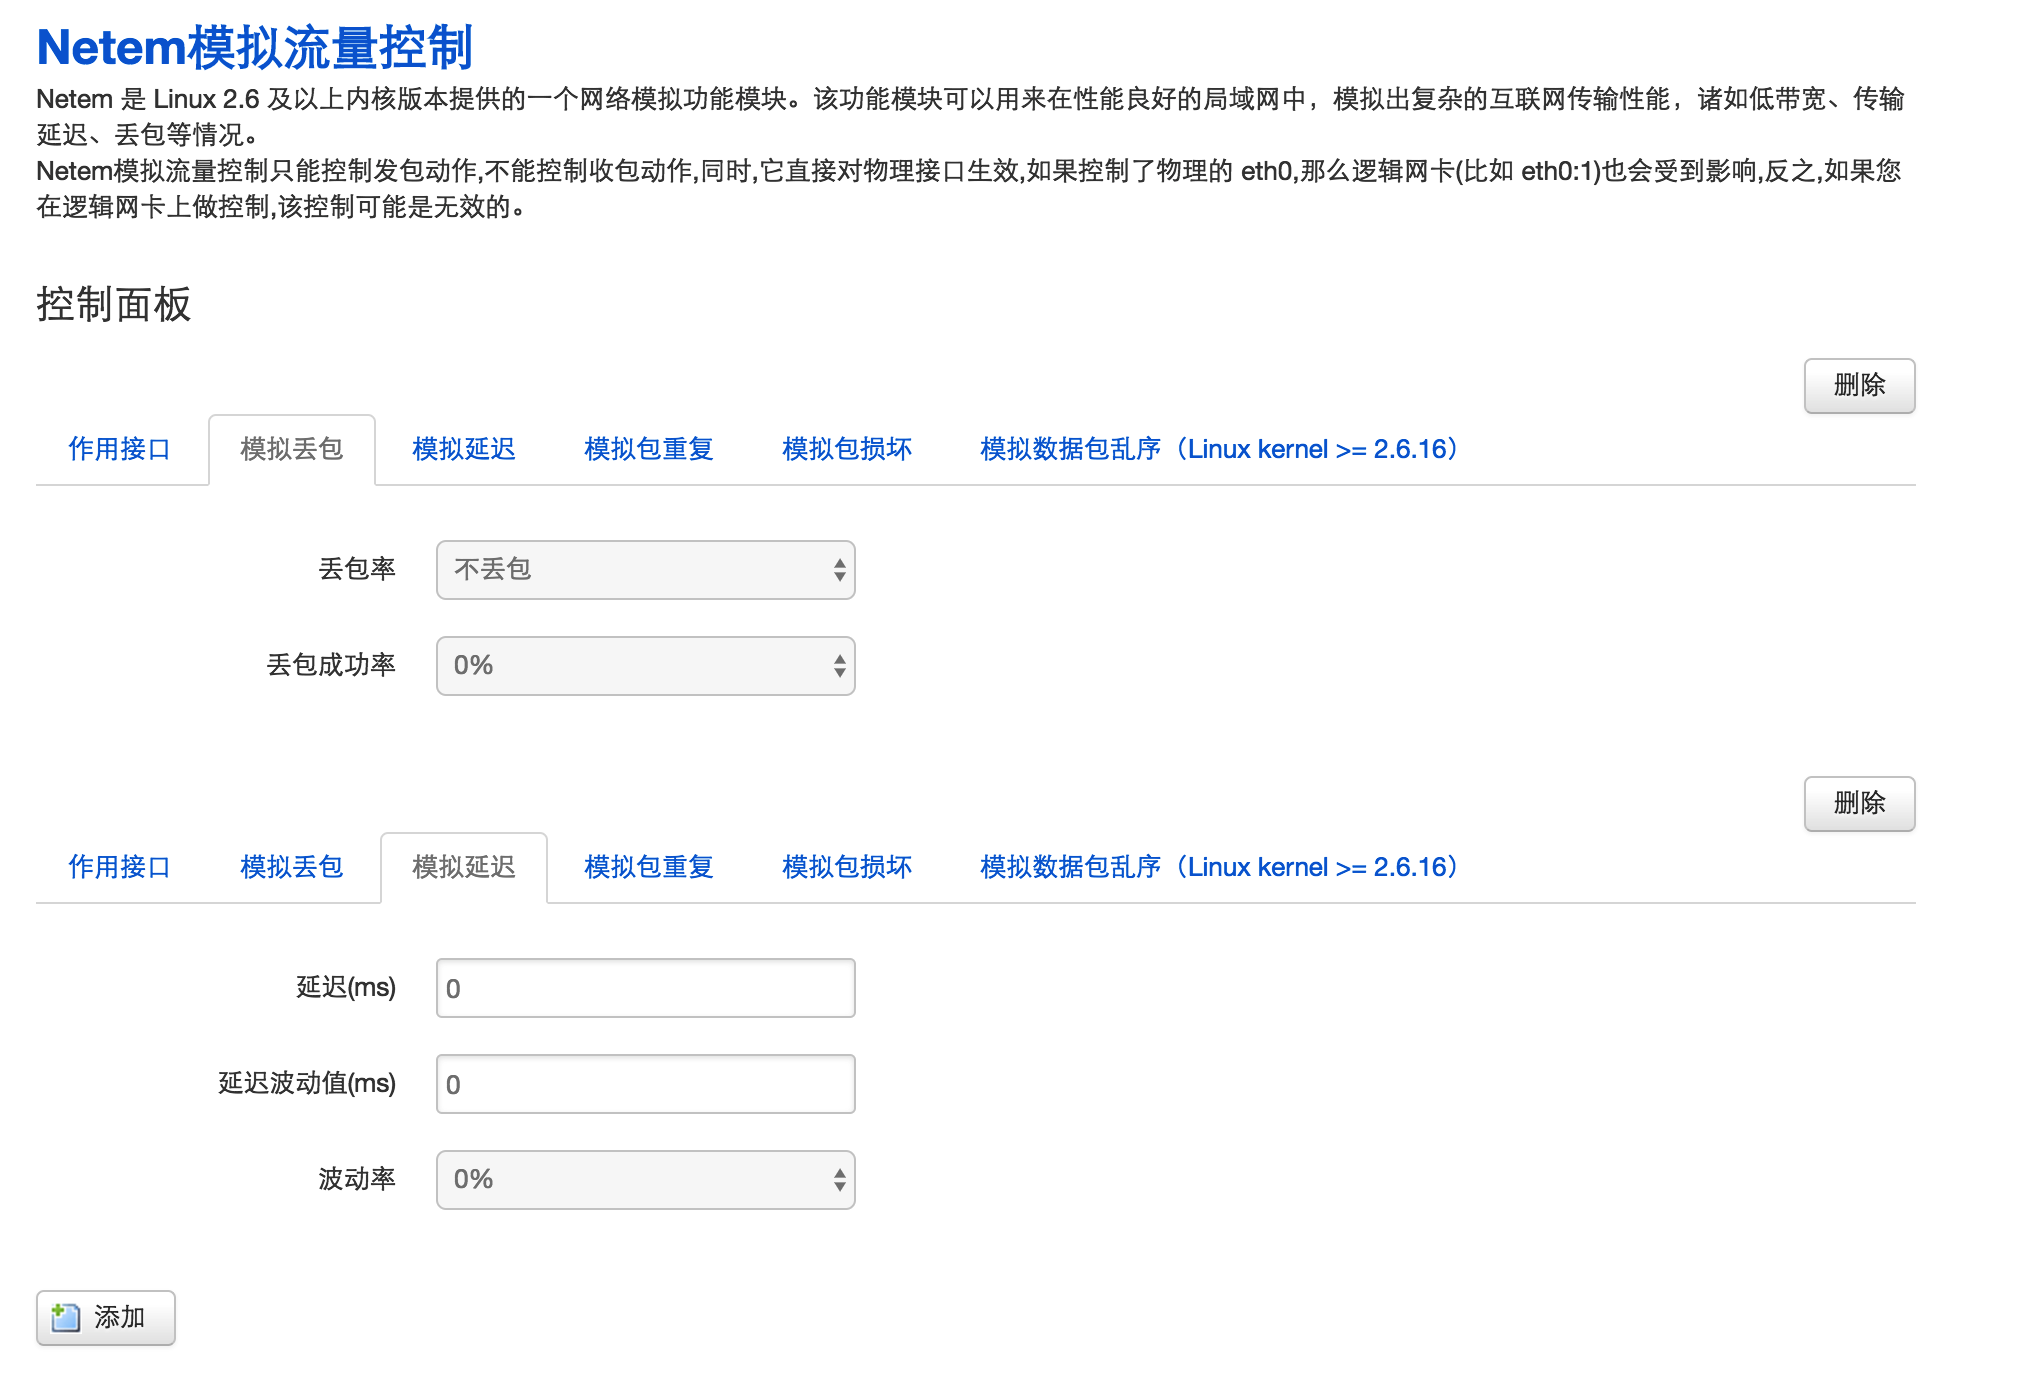Image resolution: width=2042 pixels, height=1384 pixels.
Task: Select 模拟丢包 tab in second section
Action: point(292,867)
